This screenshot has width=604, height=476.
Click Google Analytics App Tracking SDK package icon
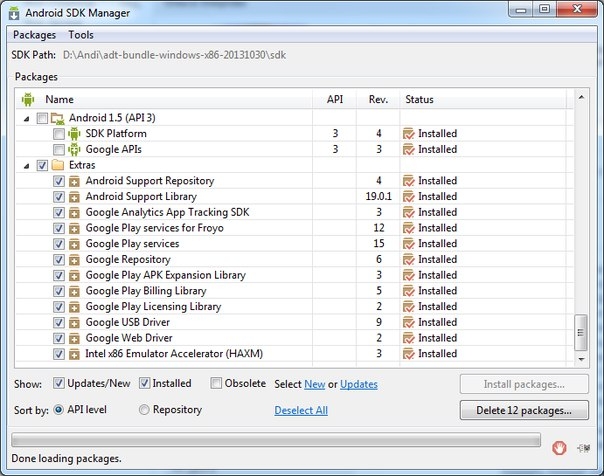pos(74,213)
